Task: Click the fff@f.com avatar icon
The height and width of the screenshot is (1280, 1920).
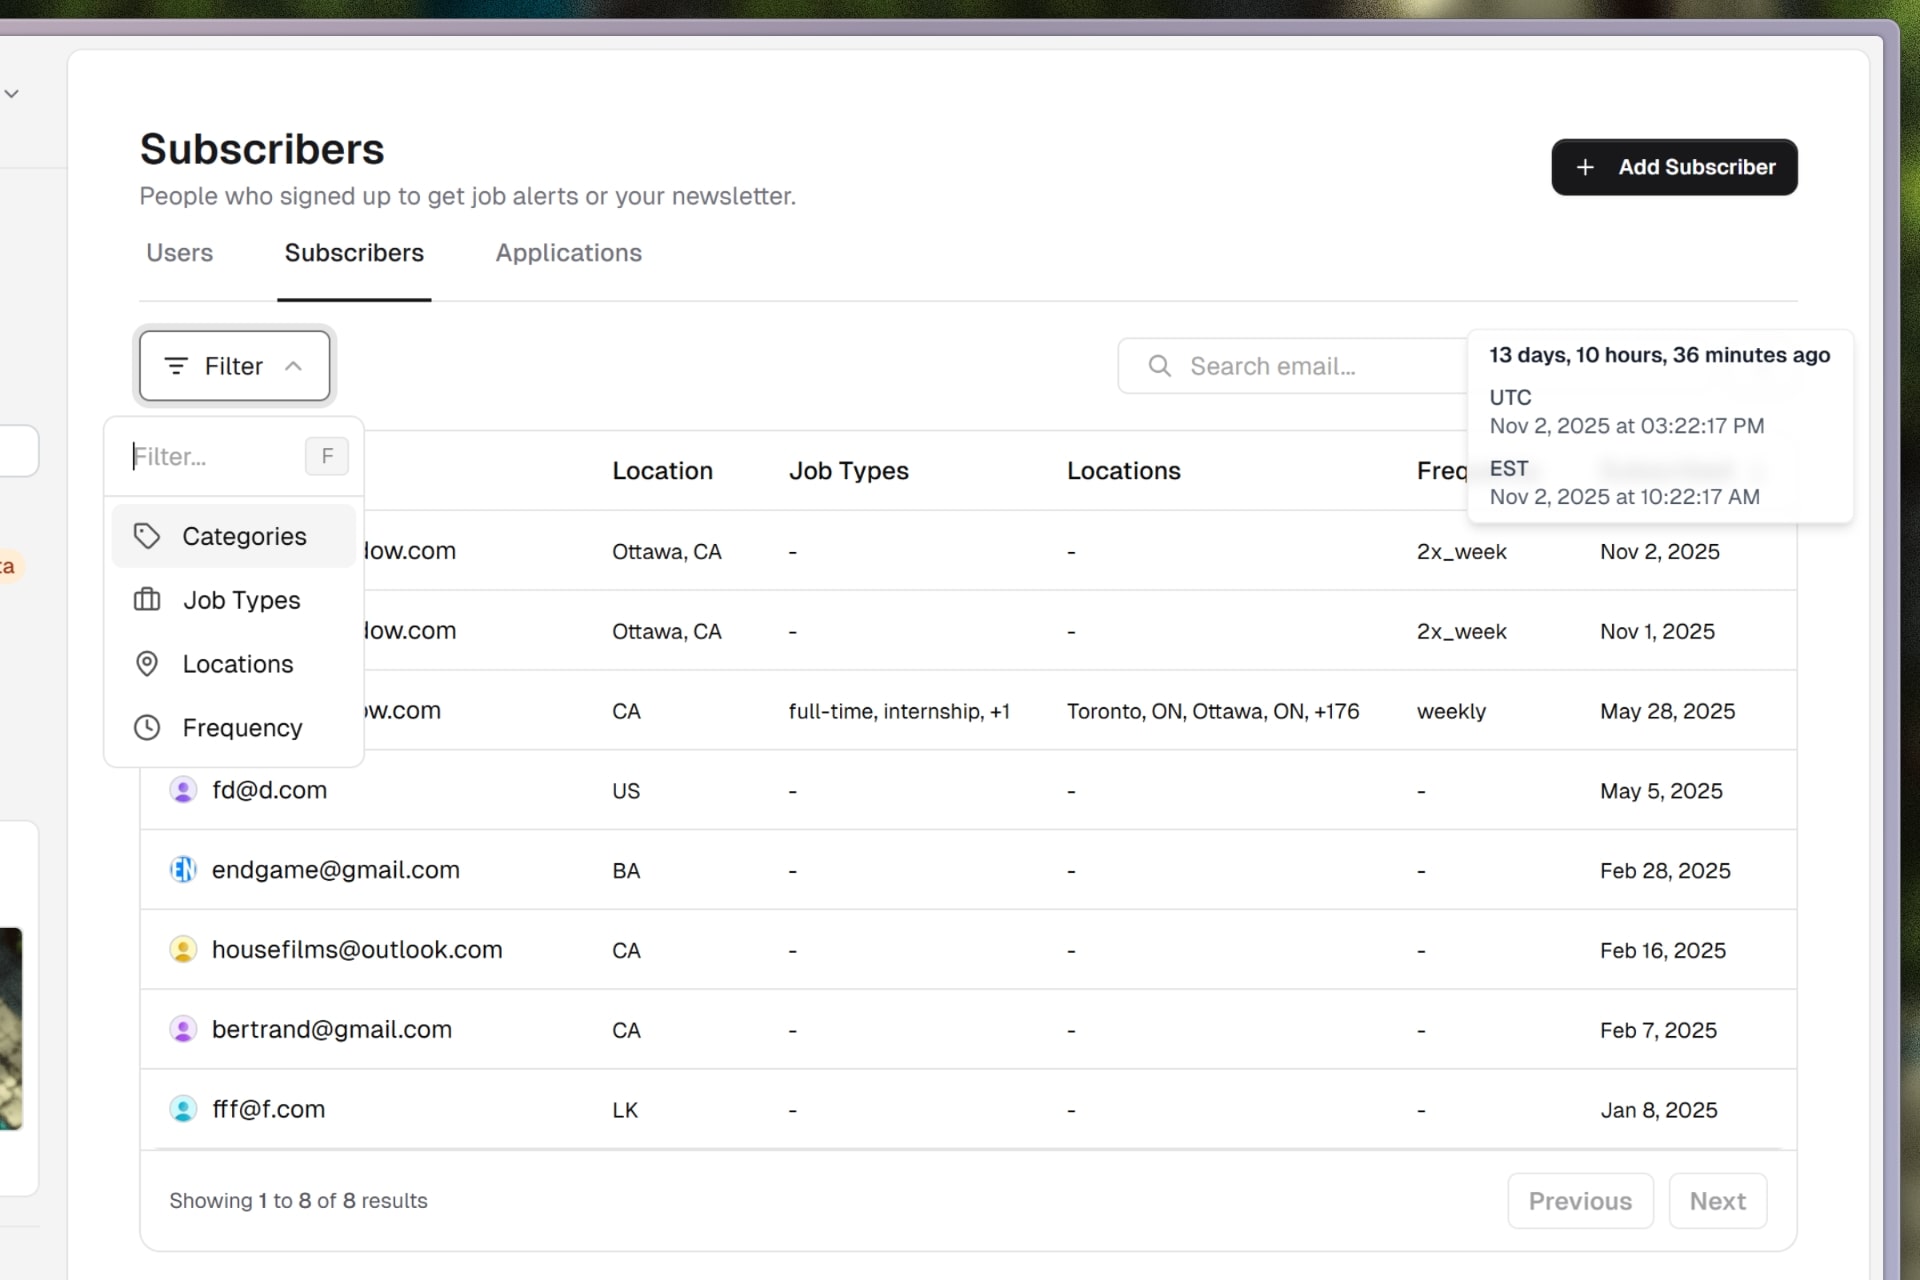Action: pos(183,1109)
